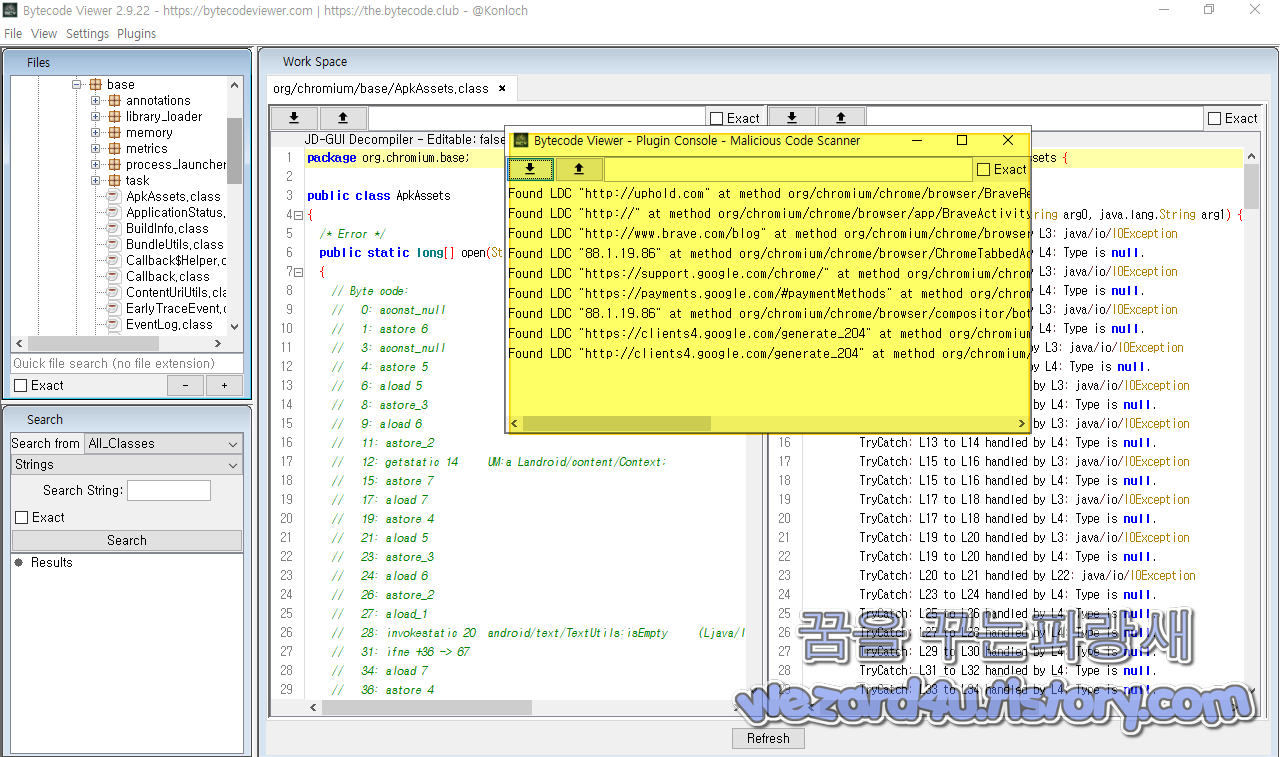Expand the memory package node
This screenshot has width=1280, height=757.
point(96,133)
